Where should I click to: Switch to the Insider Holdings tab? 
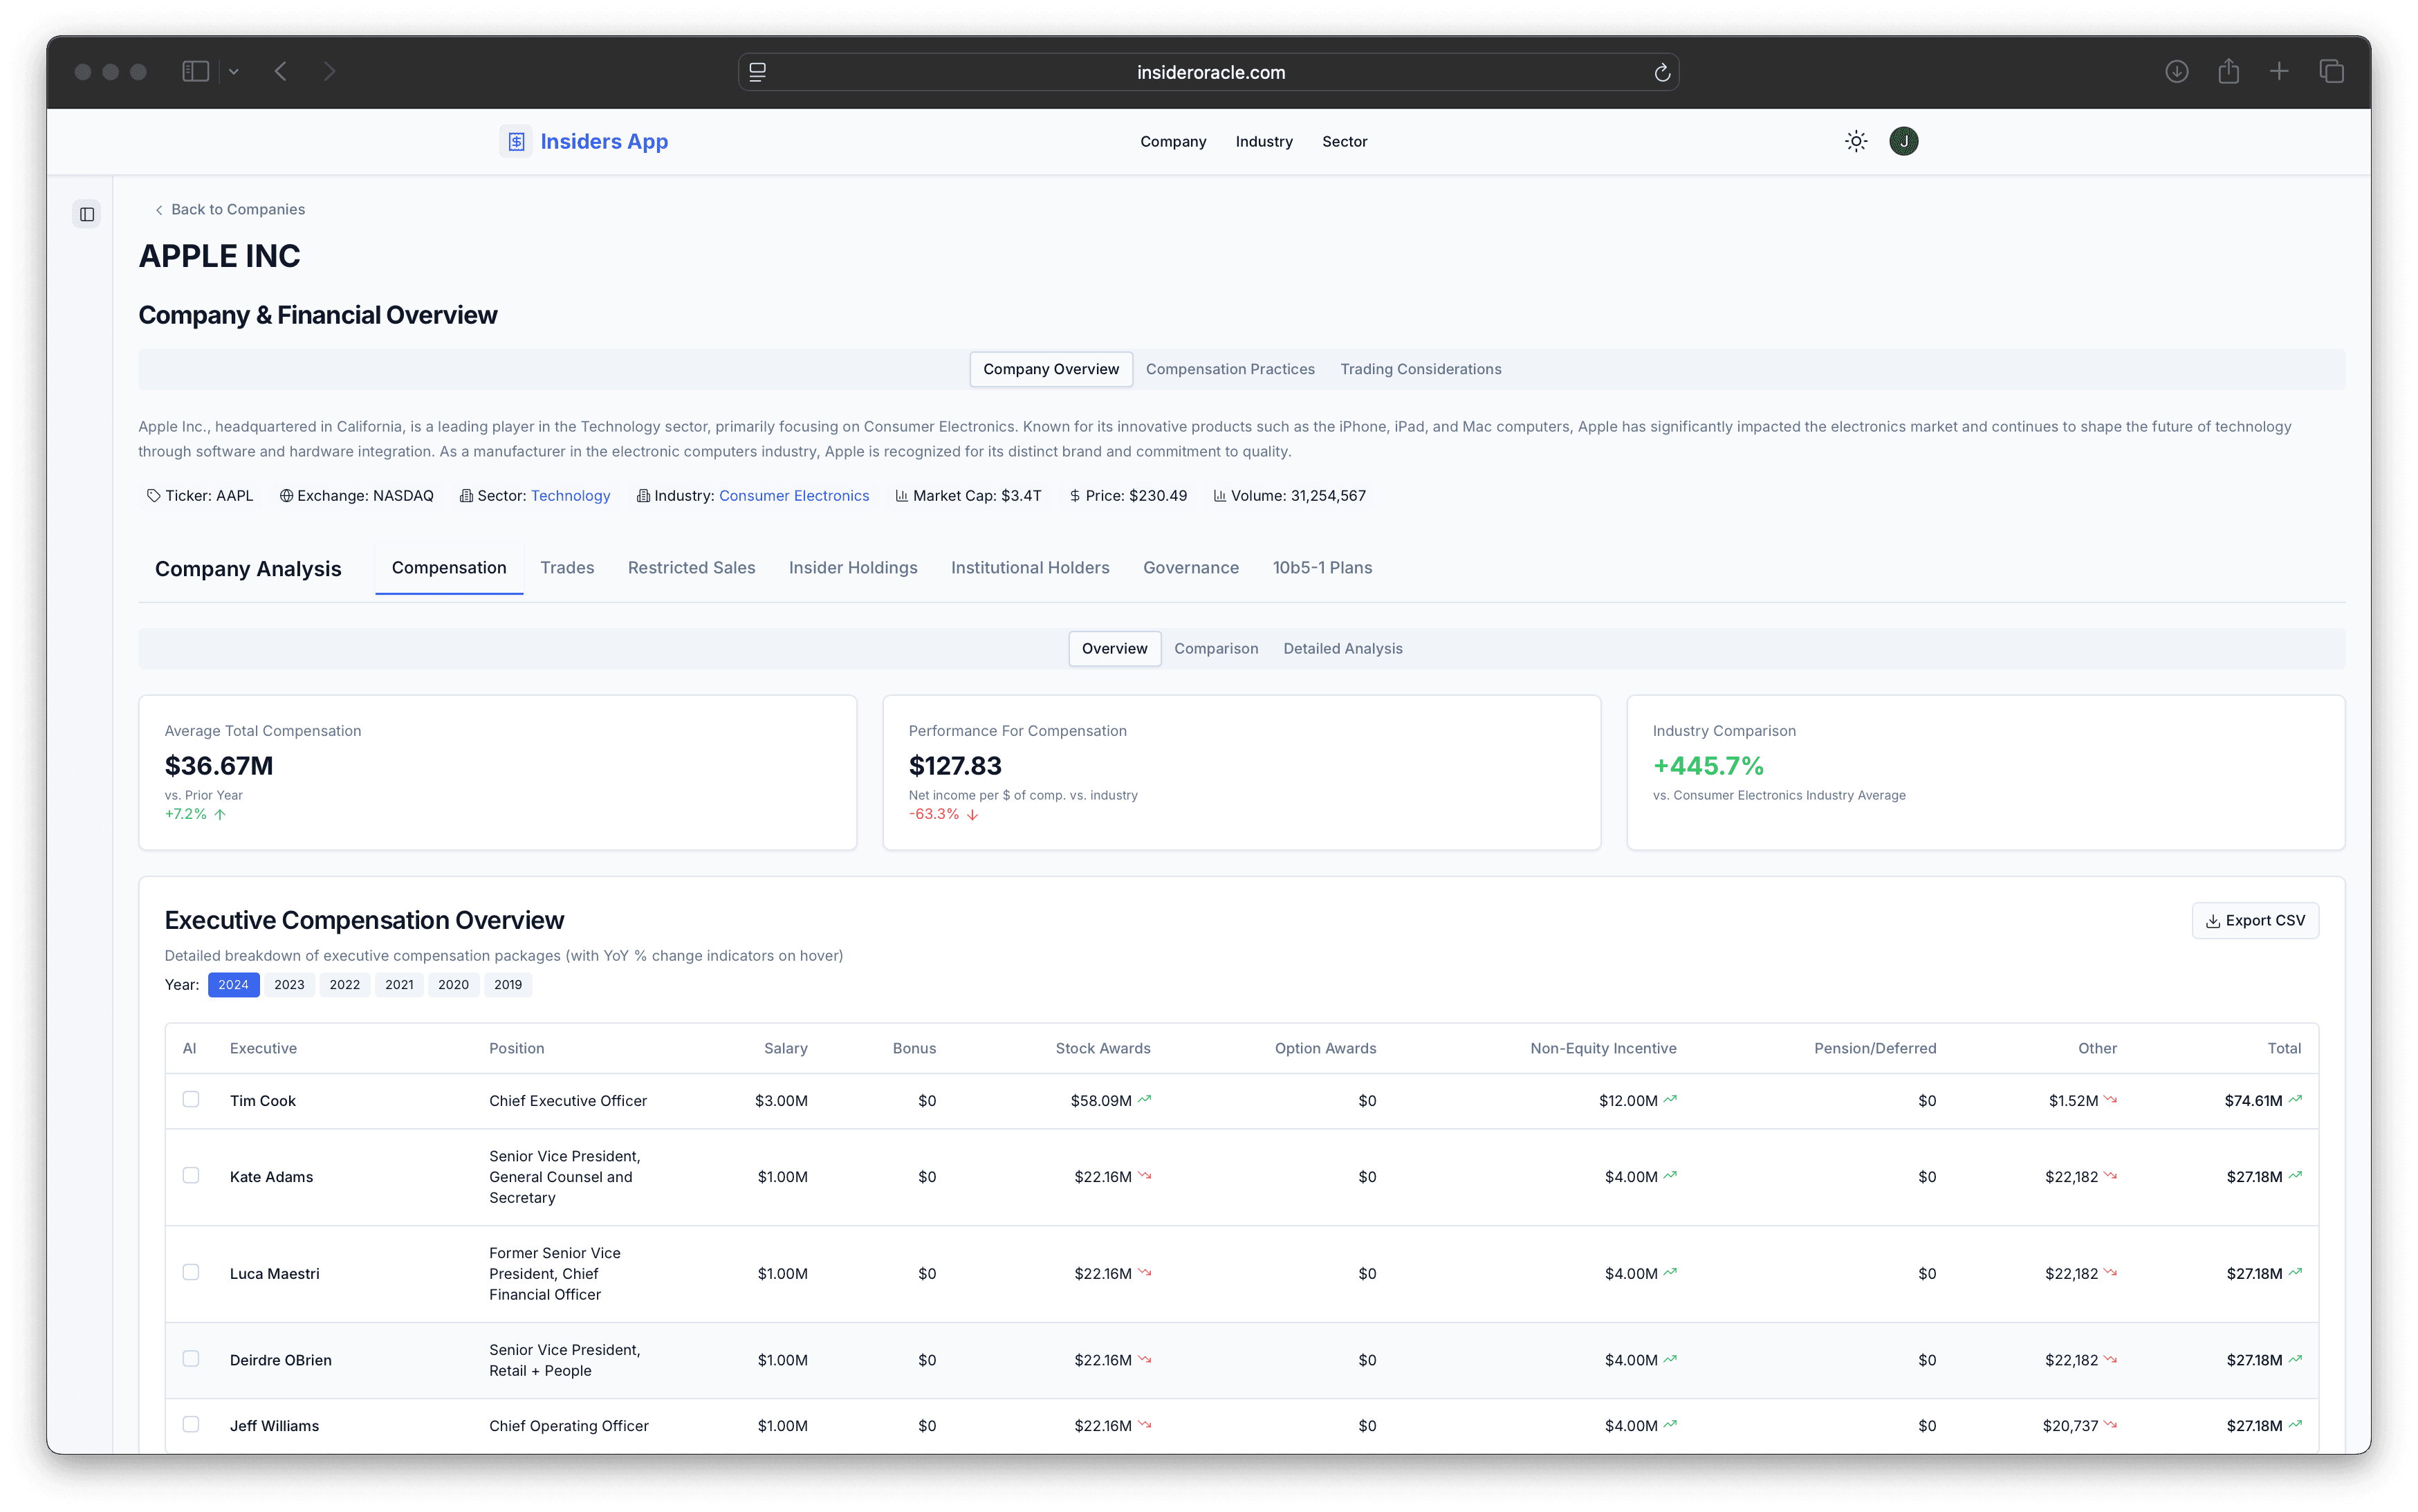coord(852,567)
